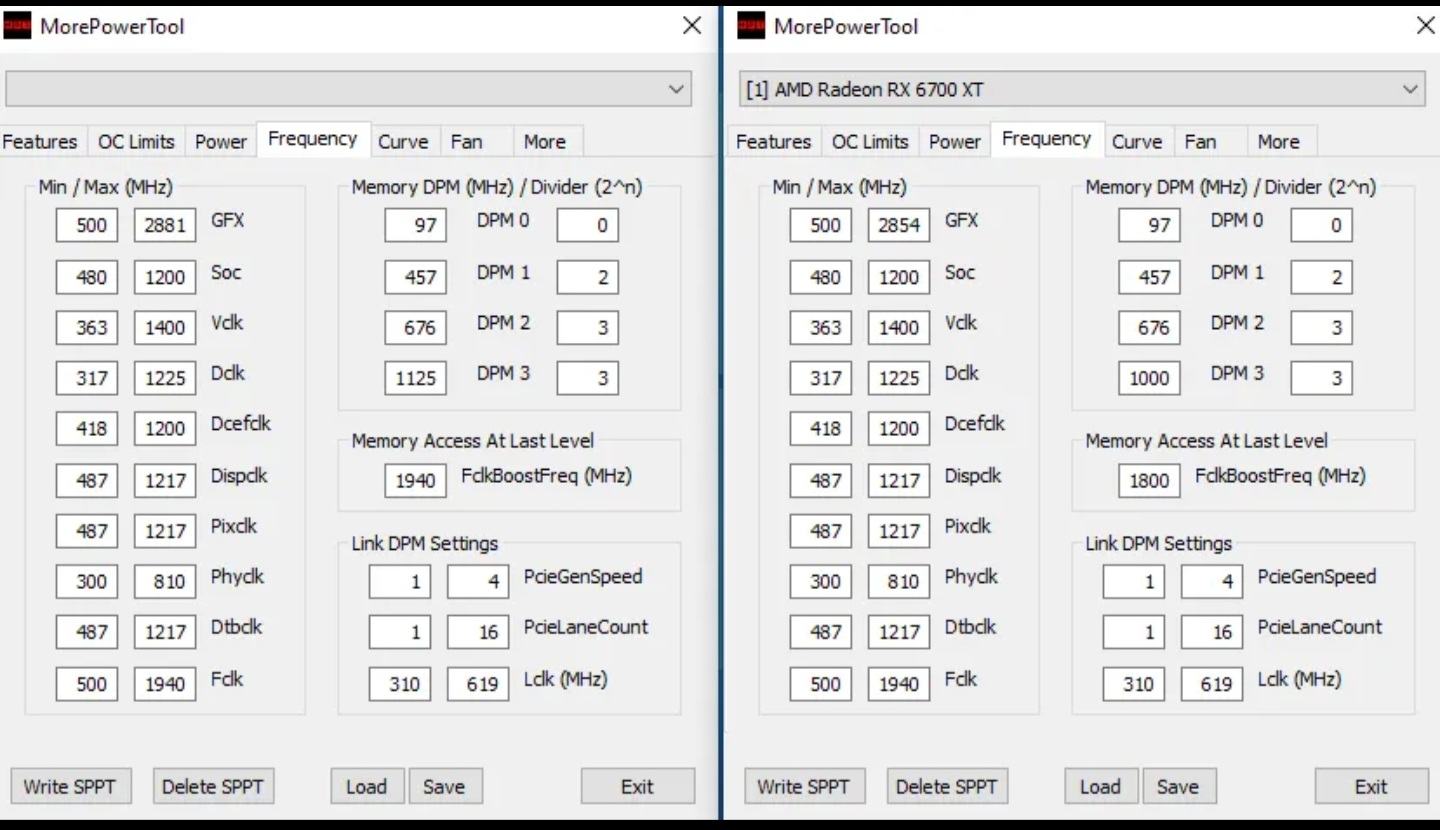1440x830 pixels.
Task: Select Power tab in right window
Action: 955,142
